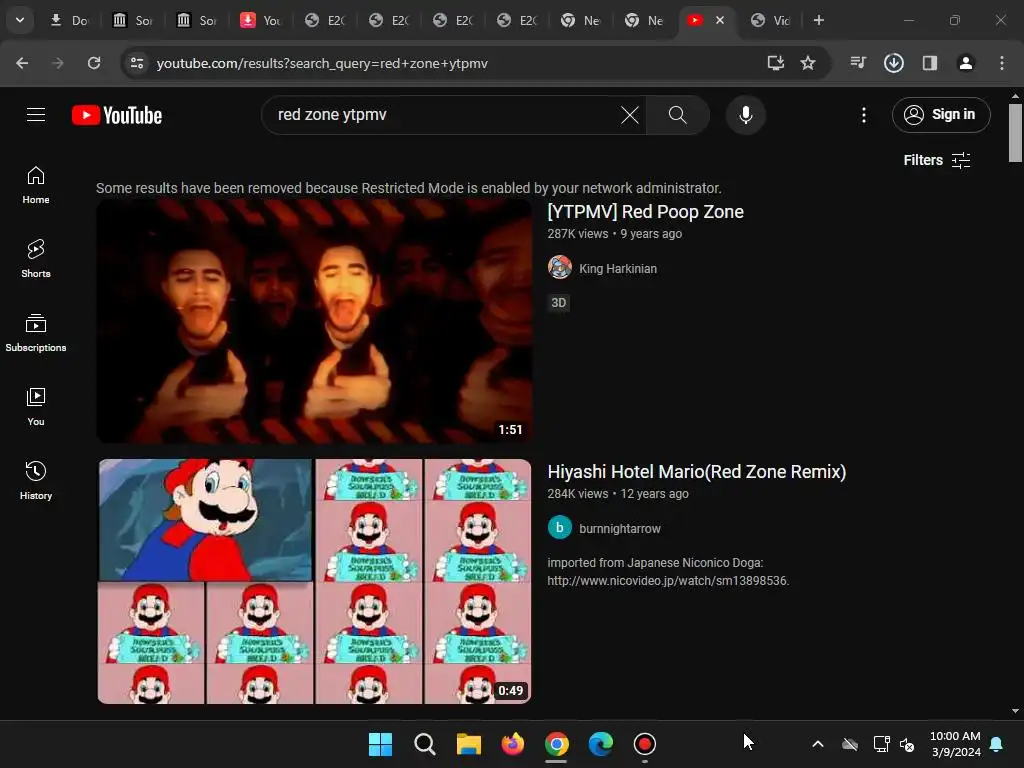The width and height of the screenshot is (1024, 768).
Task: View site information icon in address bar
Action: (137, 63)
